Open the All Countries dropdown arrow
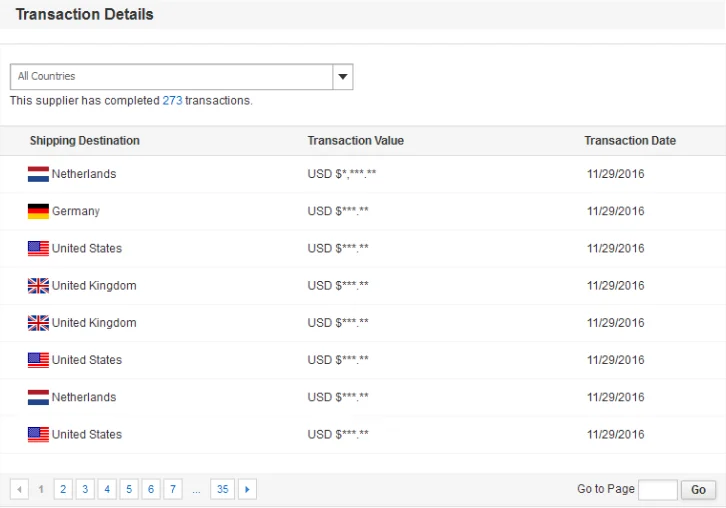 (342, 77)
